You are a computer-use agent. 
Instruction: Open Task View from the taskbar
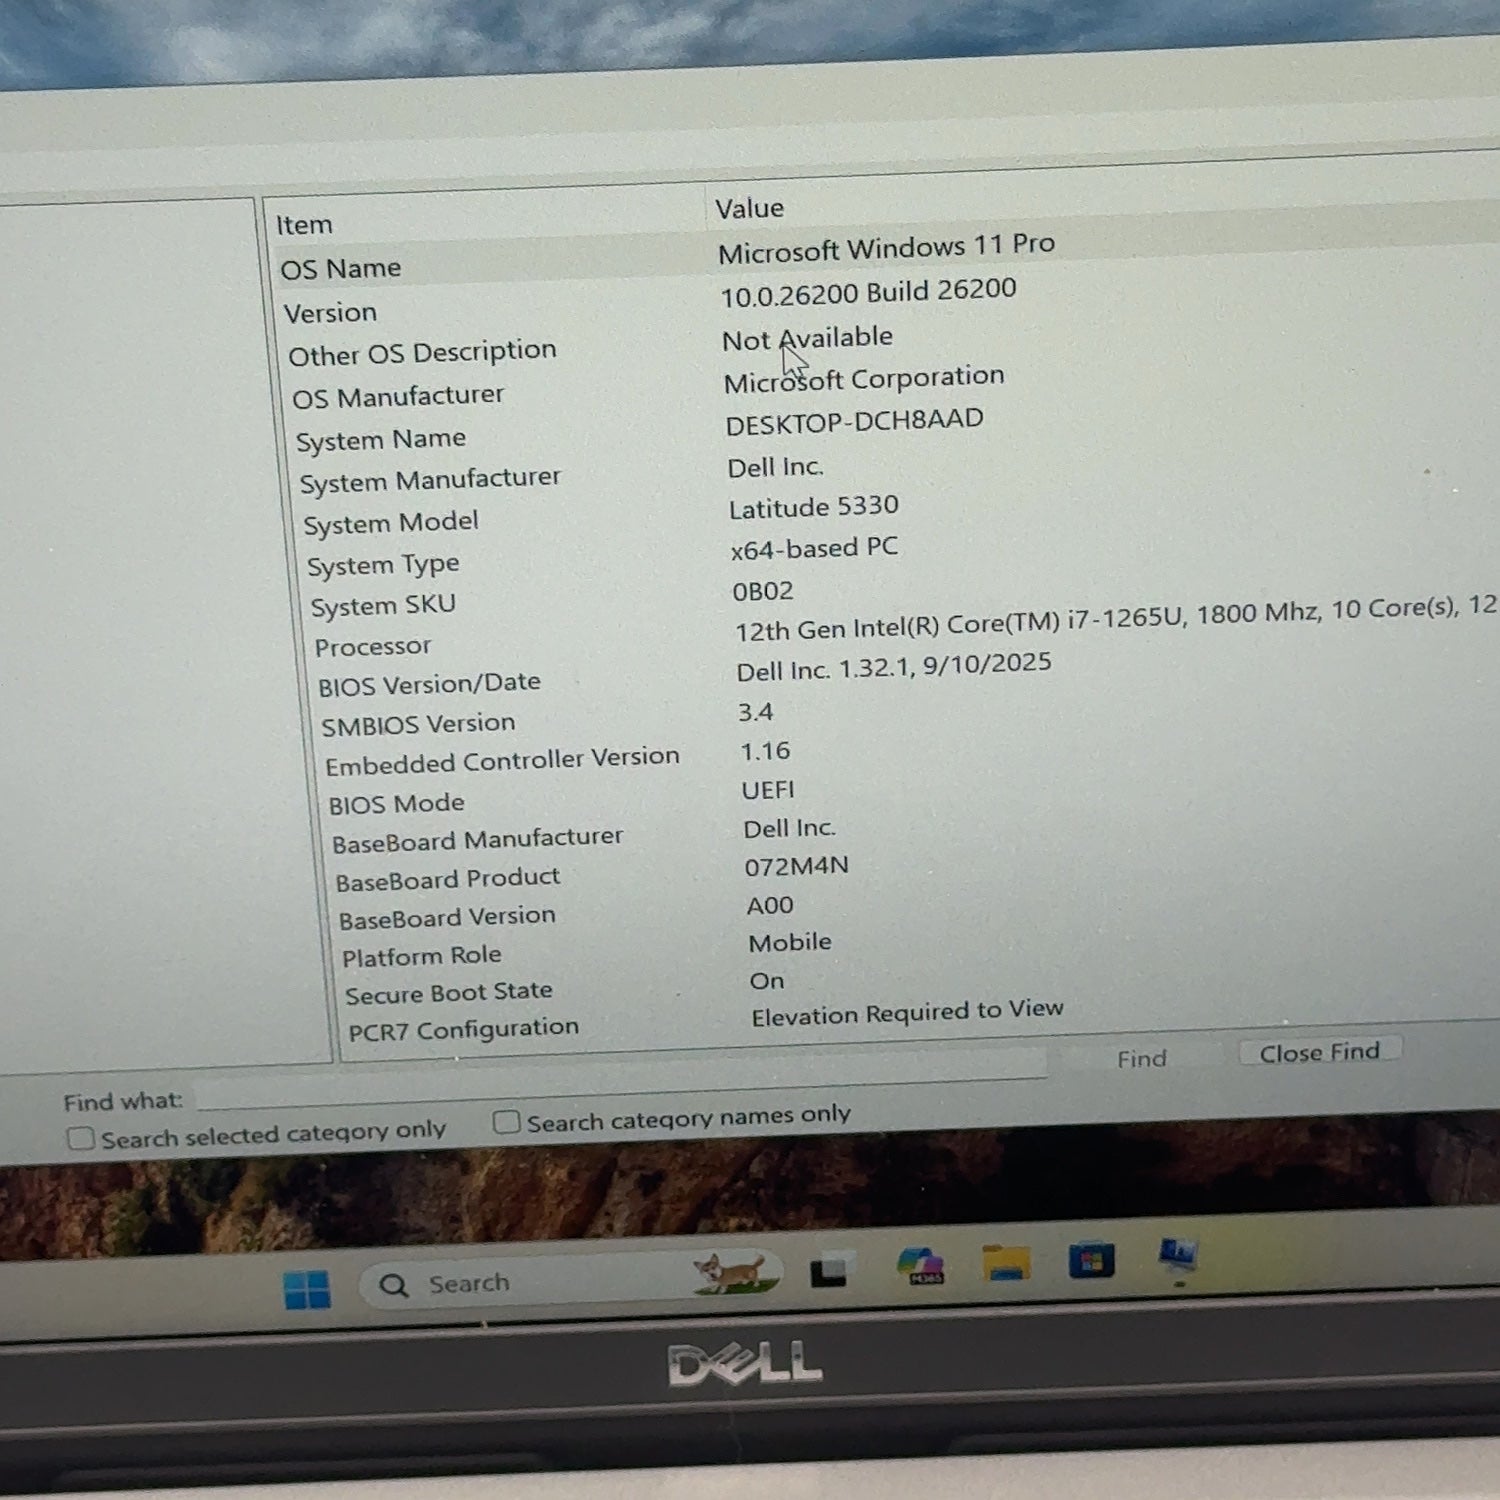point(831,1270)
